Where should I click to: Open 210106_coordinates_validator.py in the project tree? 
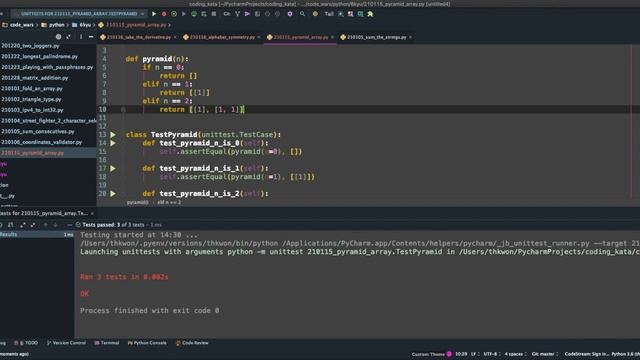tap(42, 142)
